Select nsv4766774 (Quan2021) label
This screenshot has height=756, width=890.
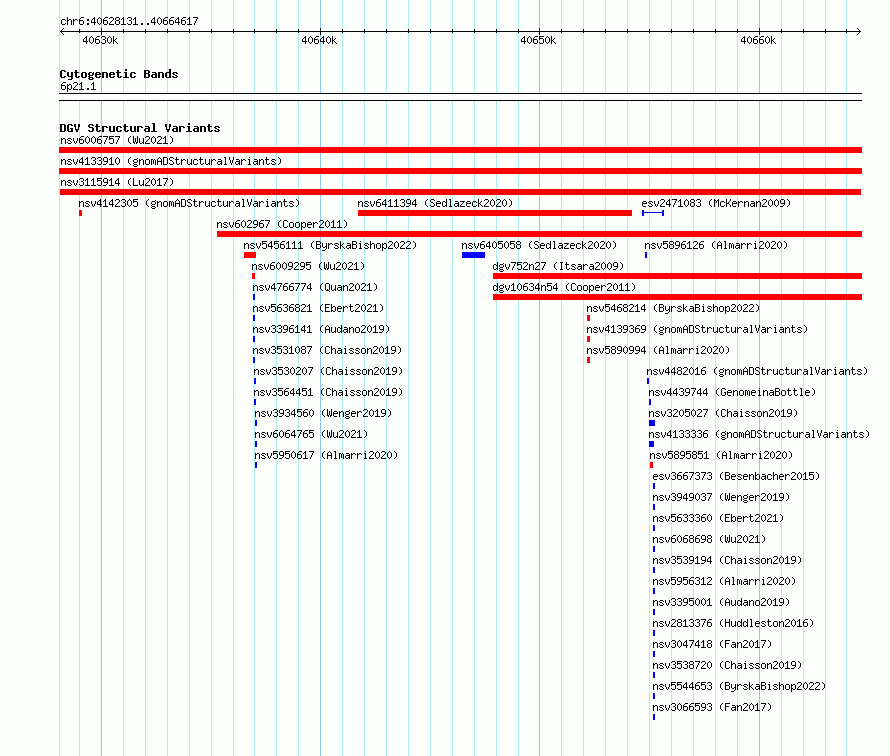tap(315, 287)
